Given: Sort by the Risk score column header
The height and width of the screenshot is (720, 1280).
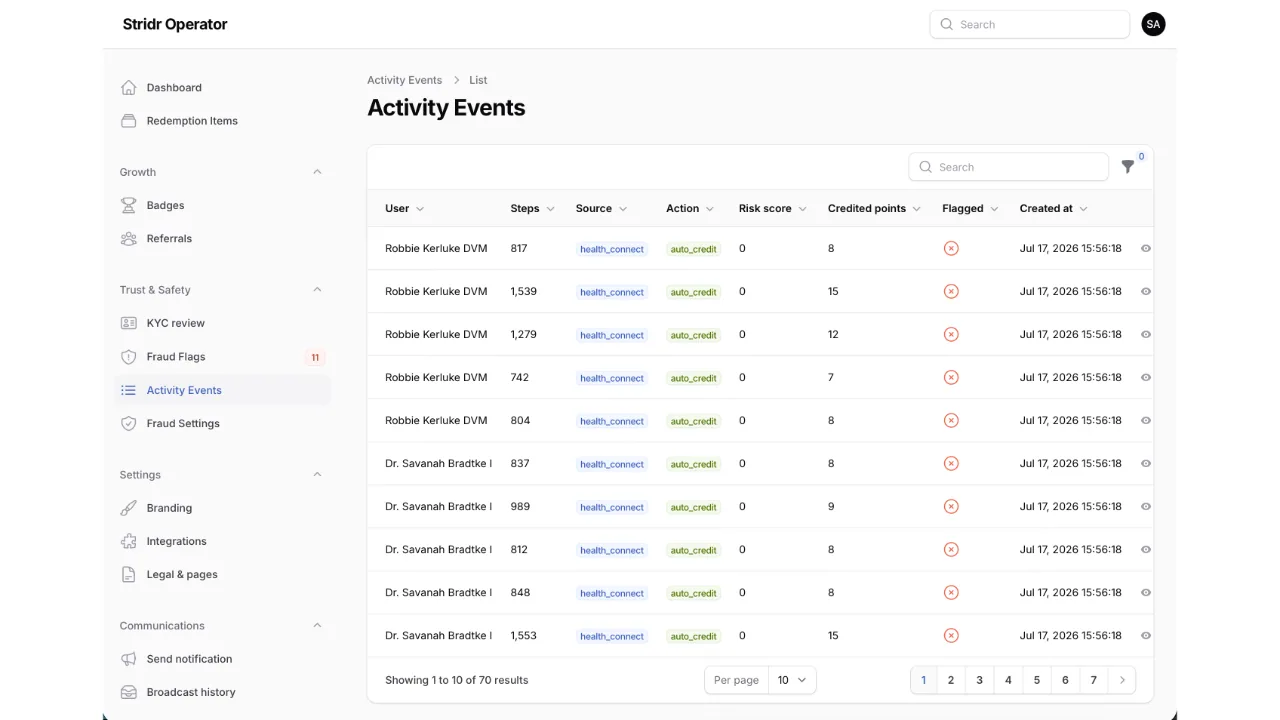Looking at the screenshot, I should click(x=773, y=208).
